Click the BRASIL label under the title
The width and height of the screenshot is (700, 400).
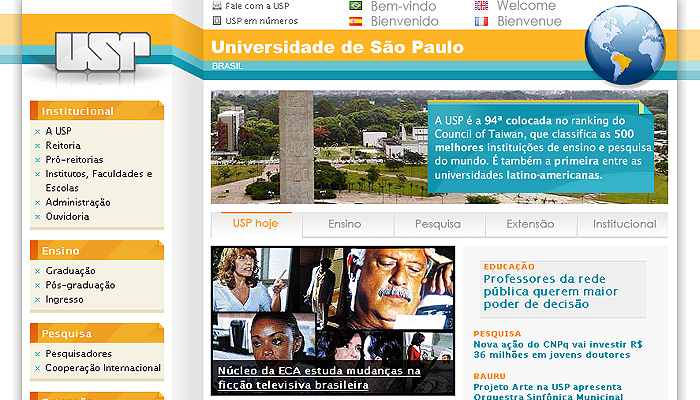click(228, 66)
